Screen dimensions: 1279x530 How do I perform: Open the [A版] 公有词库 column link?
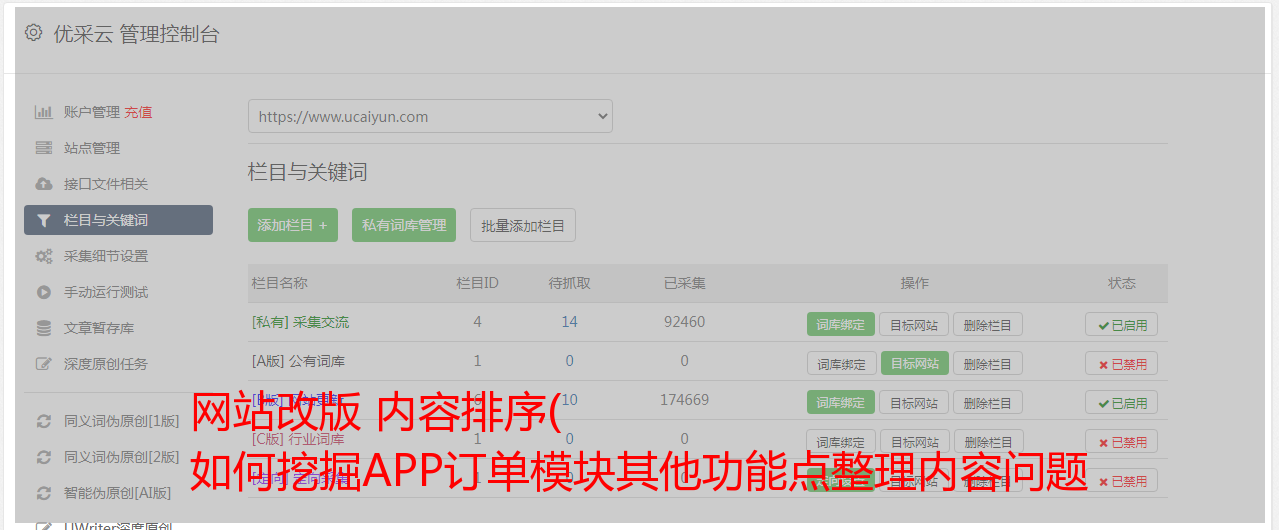pos(298,361)
